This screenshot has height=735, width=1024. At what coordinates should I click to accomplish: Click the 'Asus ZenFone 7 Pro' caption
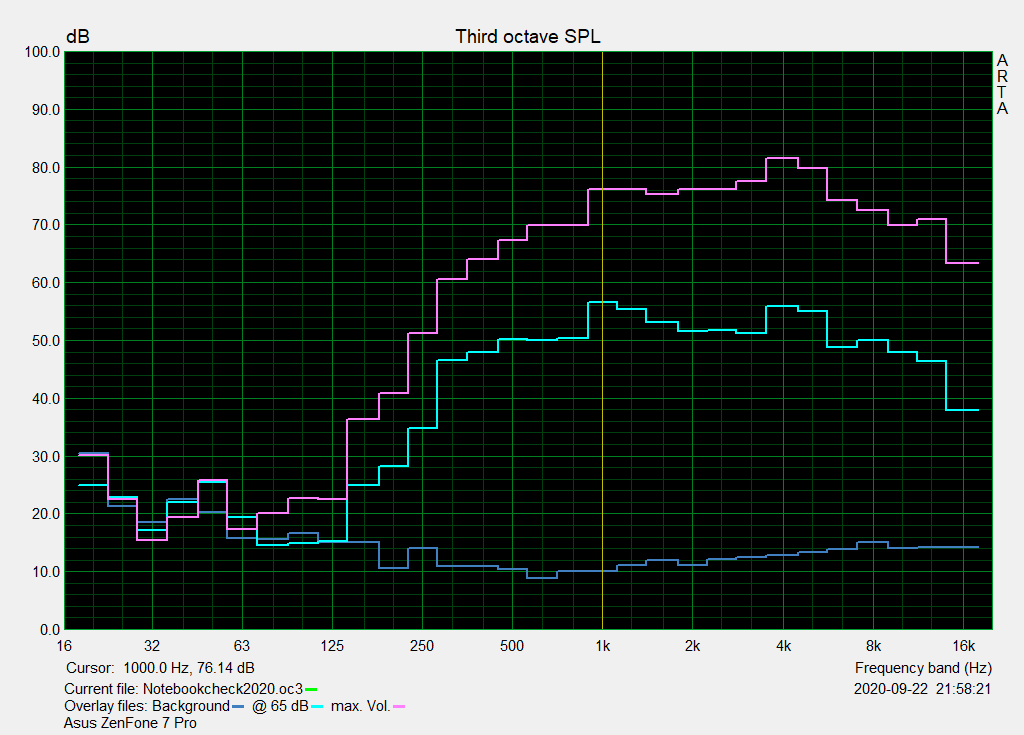pyautogui.click(x=130, y=722)
